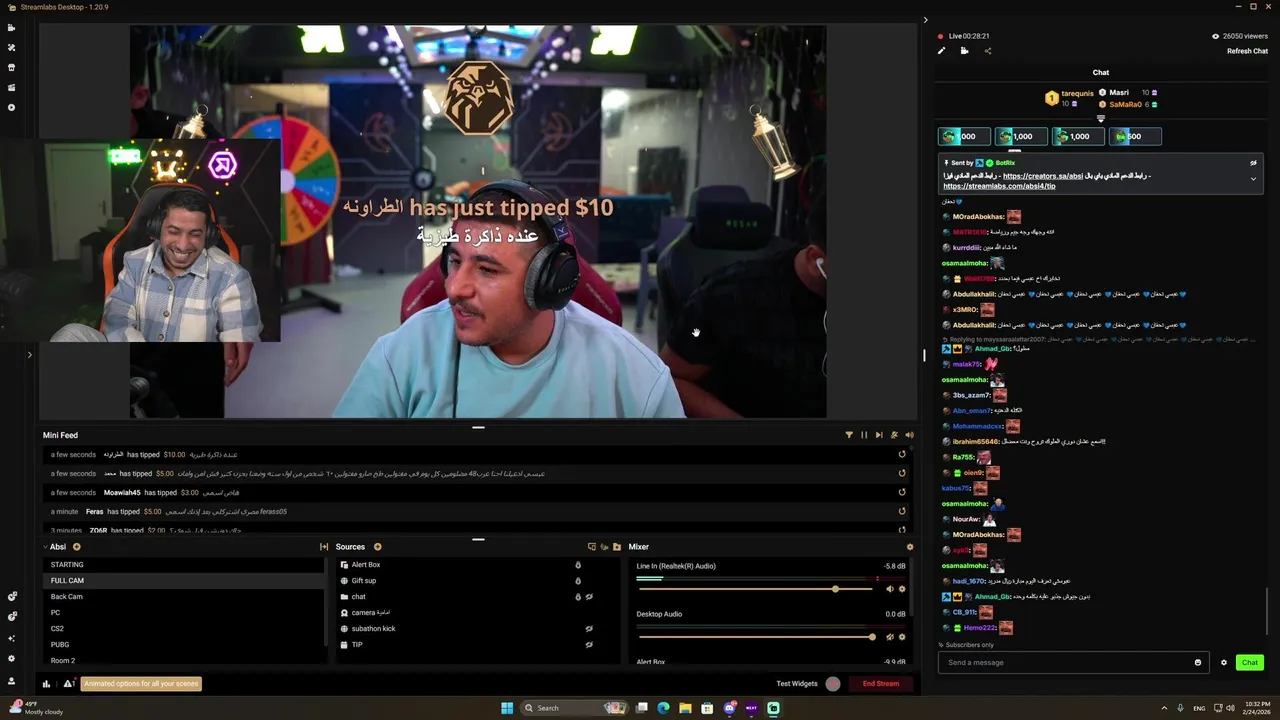
Task: Open the creators.sa/absi link
Action: (1043, 176)
